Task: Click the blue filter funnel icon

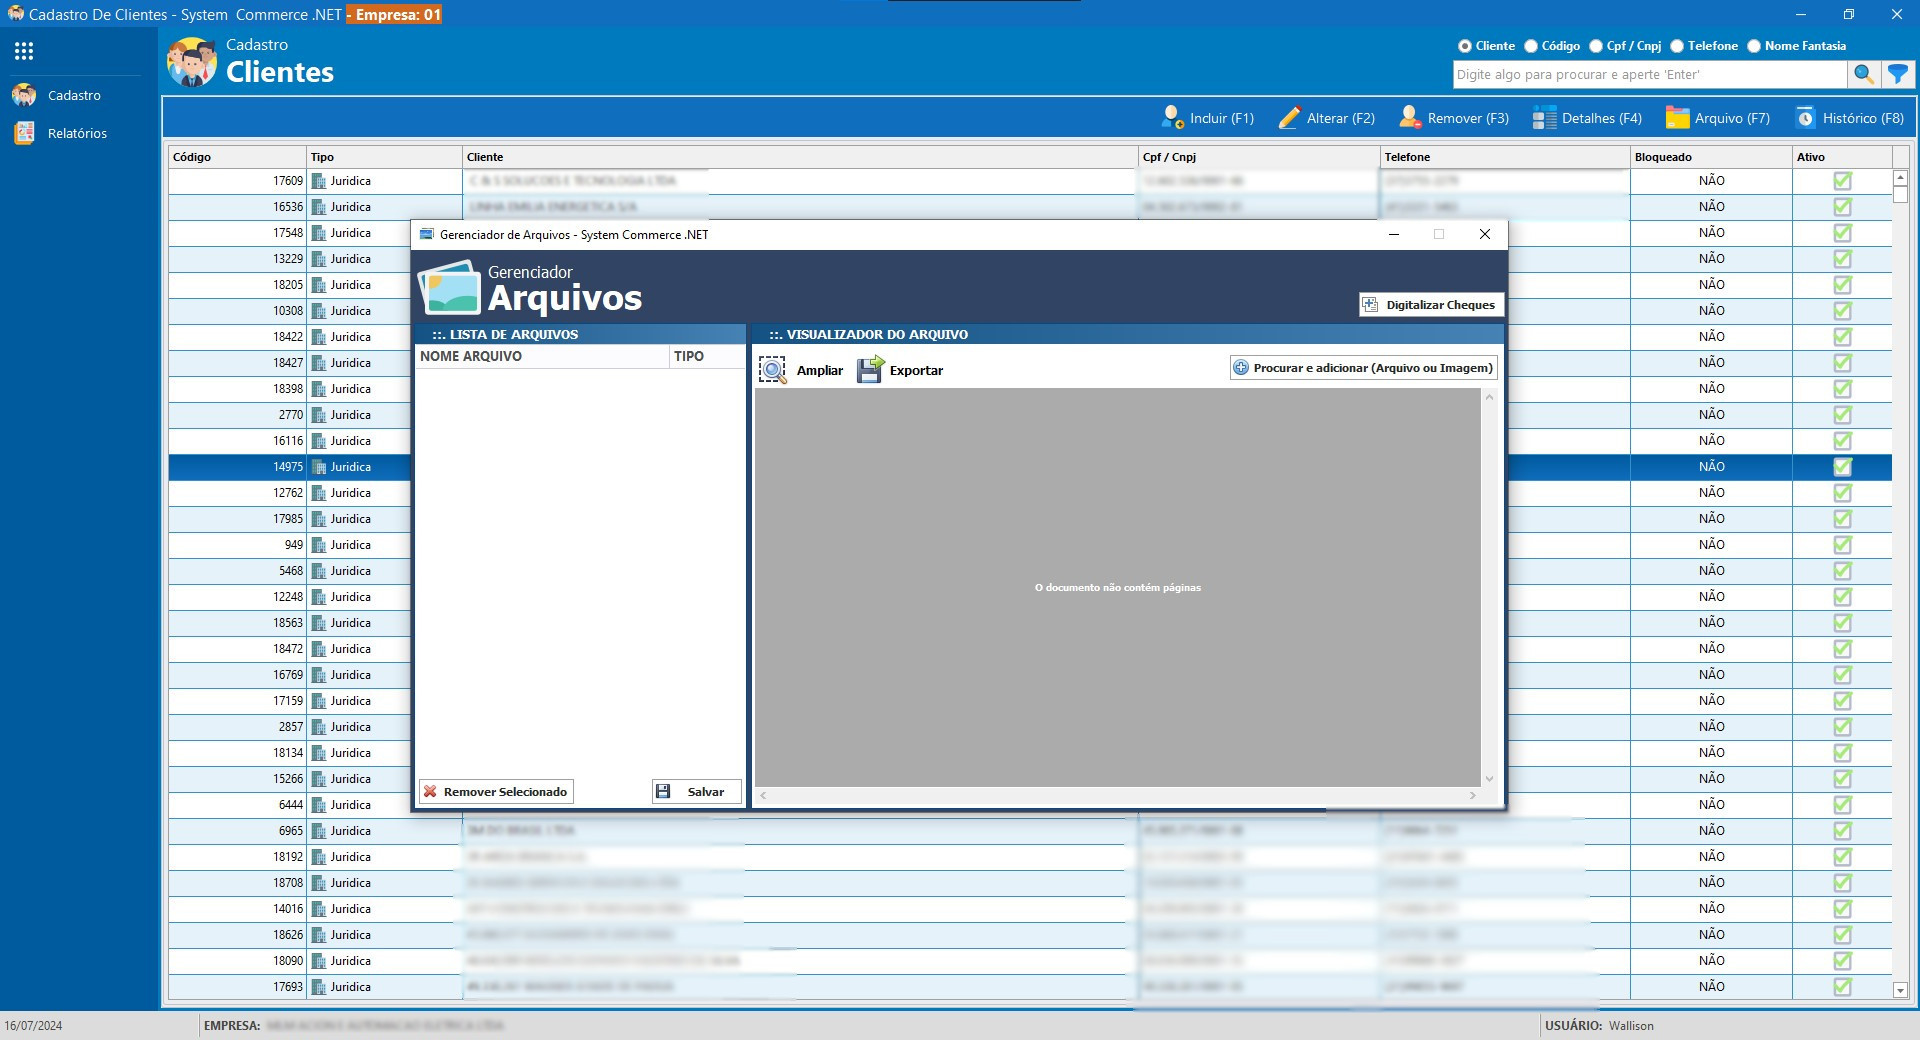Action: click(x=1897, y=74)
